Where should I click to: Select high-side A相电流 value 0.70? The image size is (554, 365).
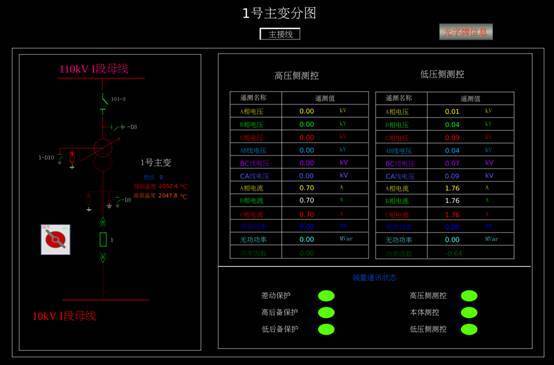pos(306,188)
